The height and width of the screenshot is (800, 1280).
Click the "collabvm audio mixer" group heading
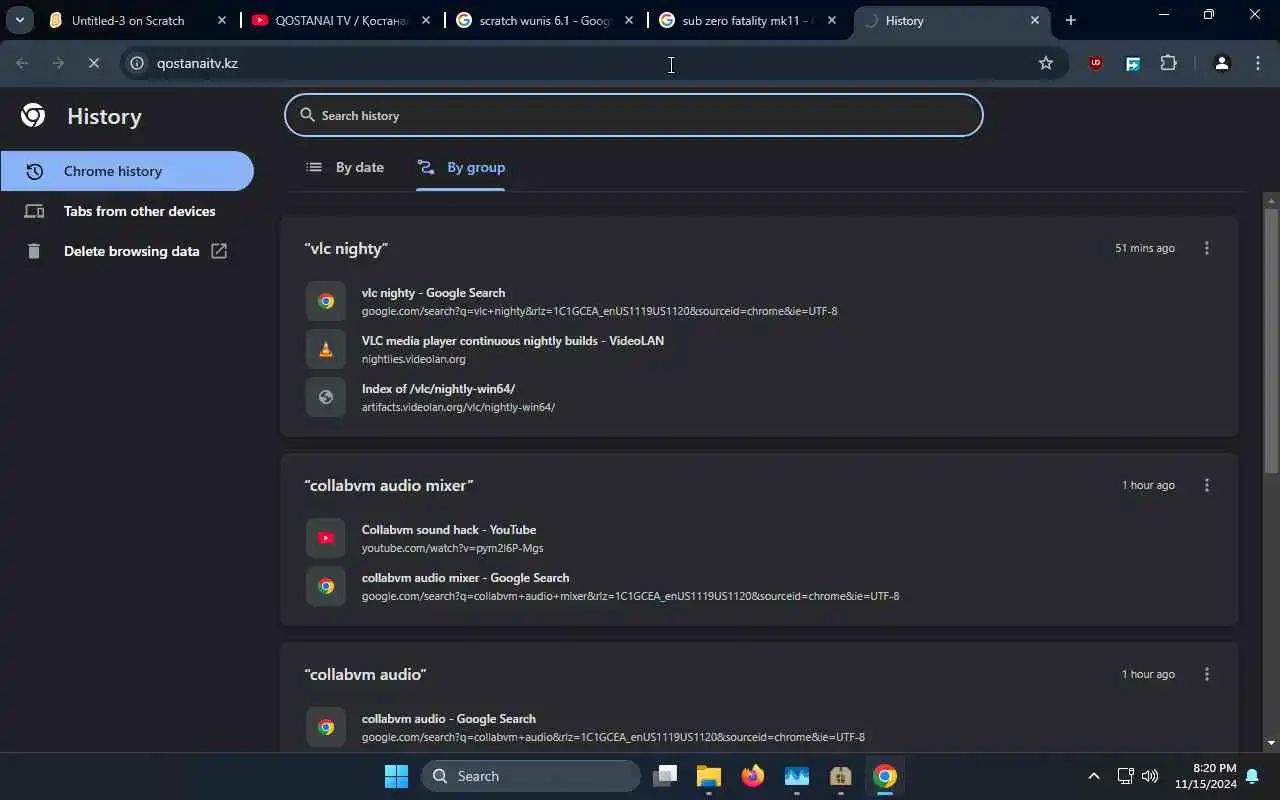[389, 485]
